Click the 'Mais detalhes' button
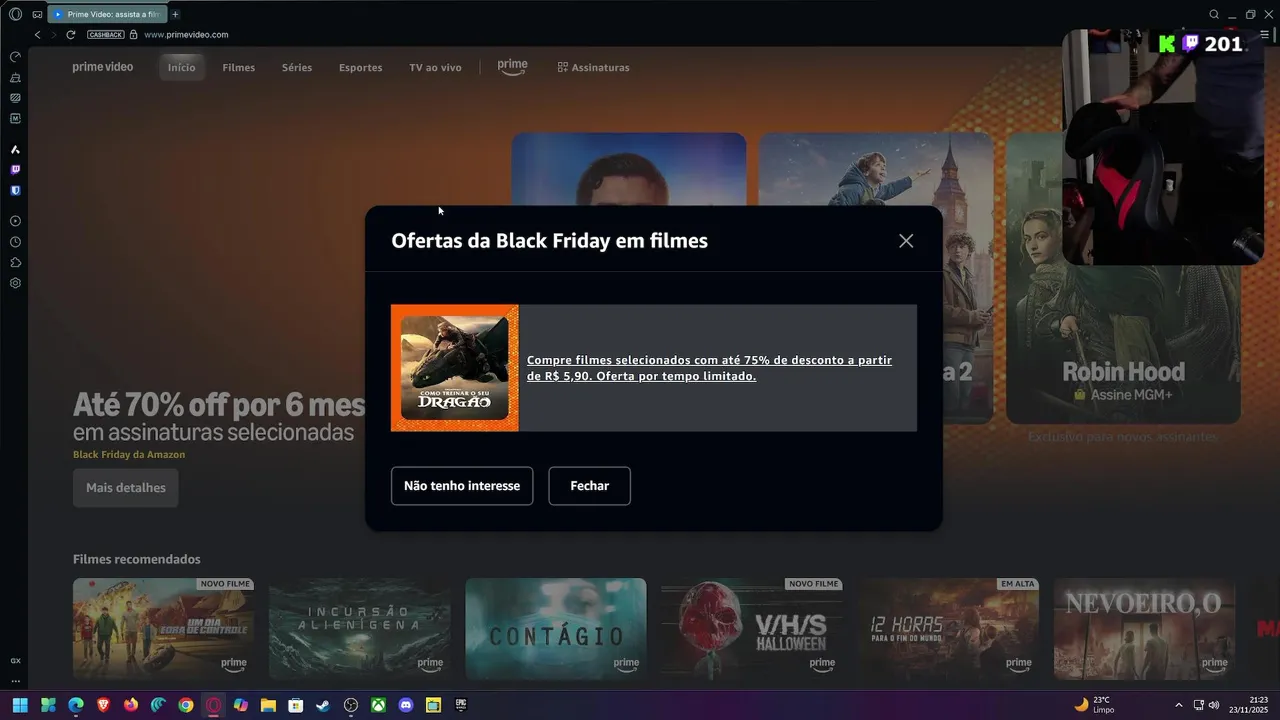The height and width of the screenshot is (720, 1280). tap(126, 488)
